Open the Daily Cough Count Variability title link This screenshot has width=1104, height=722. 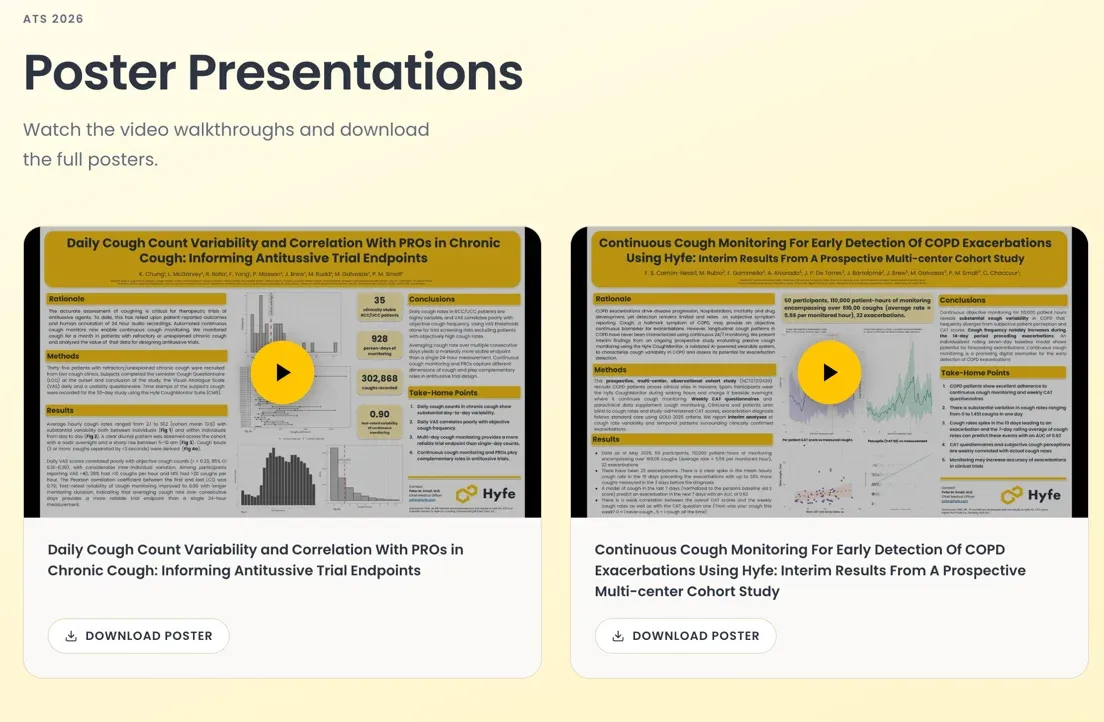256,560
